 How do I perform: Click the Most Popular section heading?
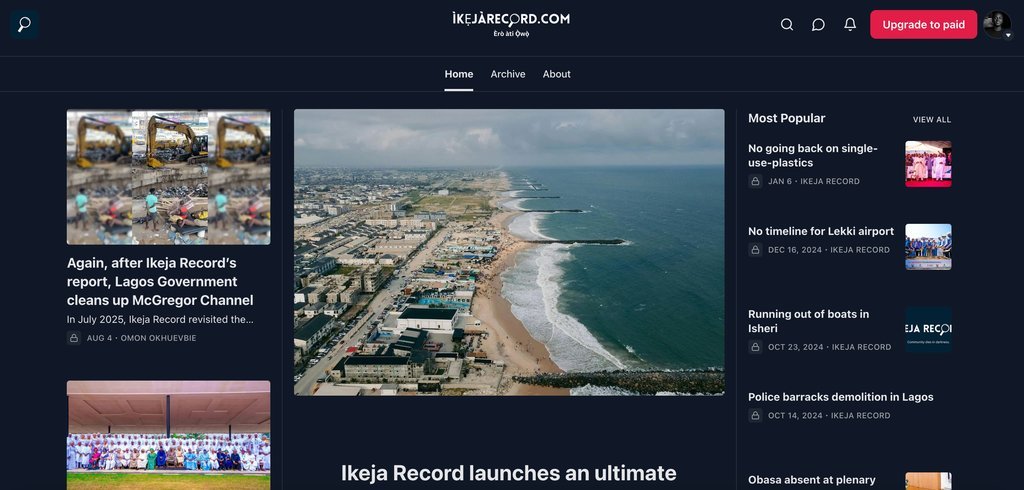pos(786,118)
